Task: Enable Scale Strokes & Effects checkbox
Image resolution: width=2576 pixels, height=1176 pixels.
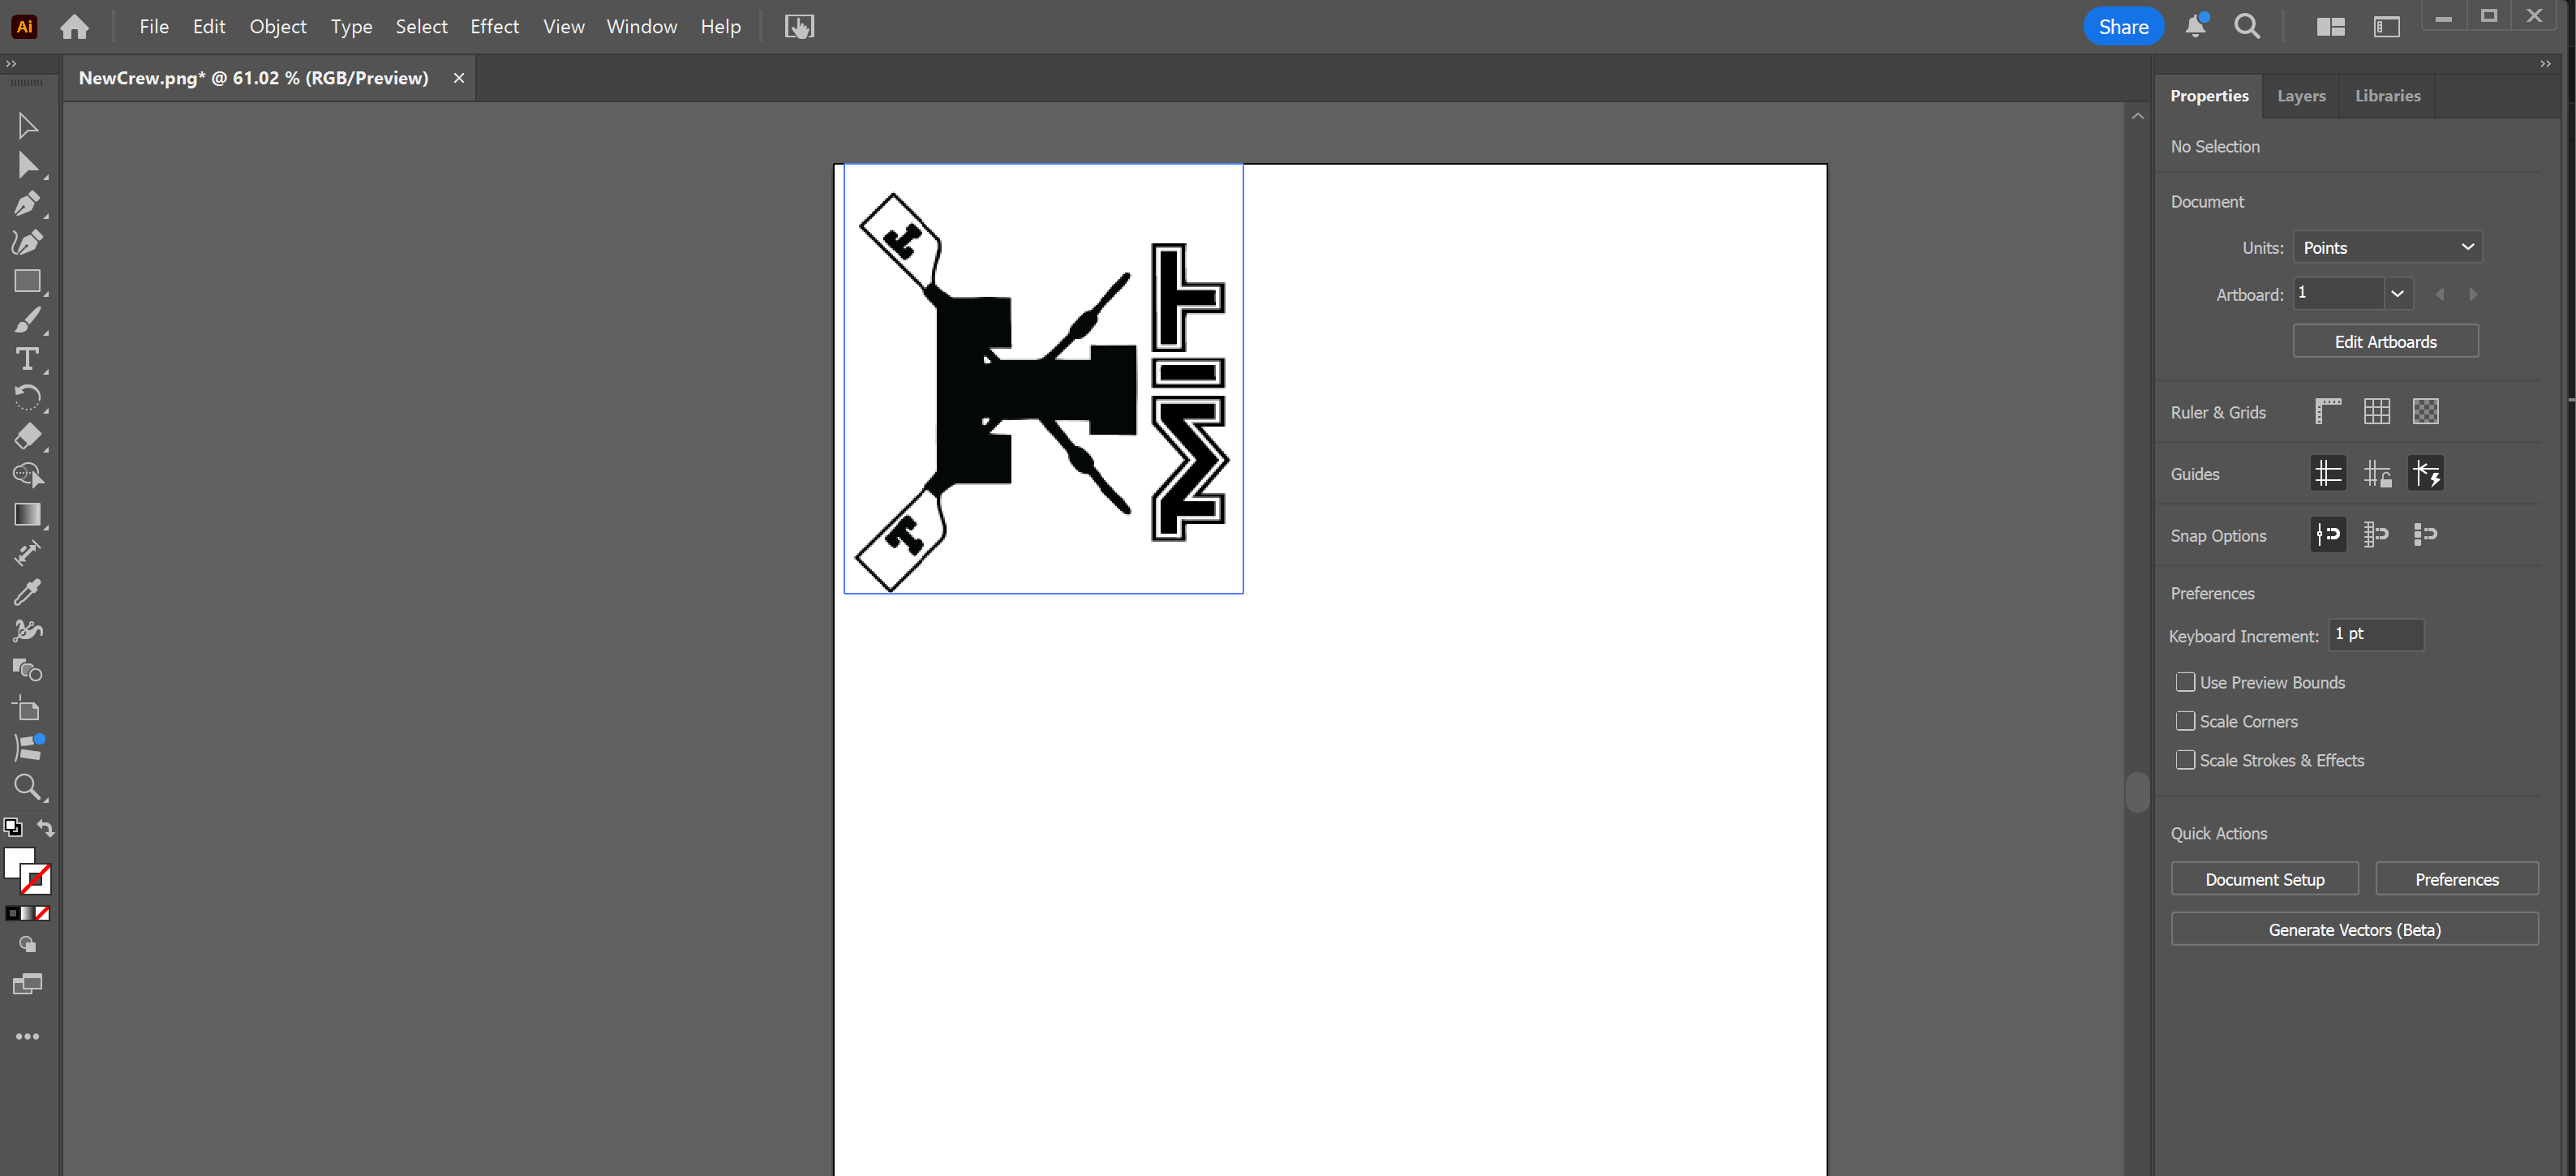Action: (2185, 760)
